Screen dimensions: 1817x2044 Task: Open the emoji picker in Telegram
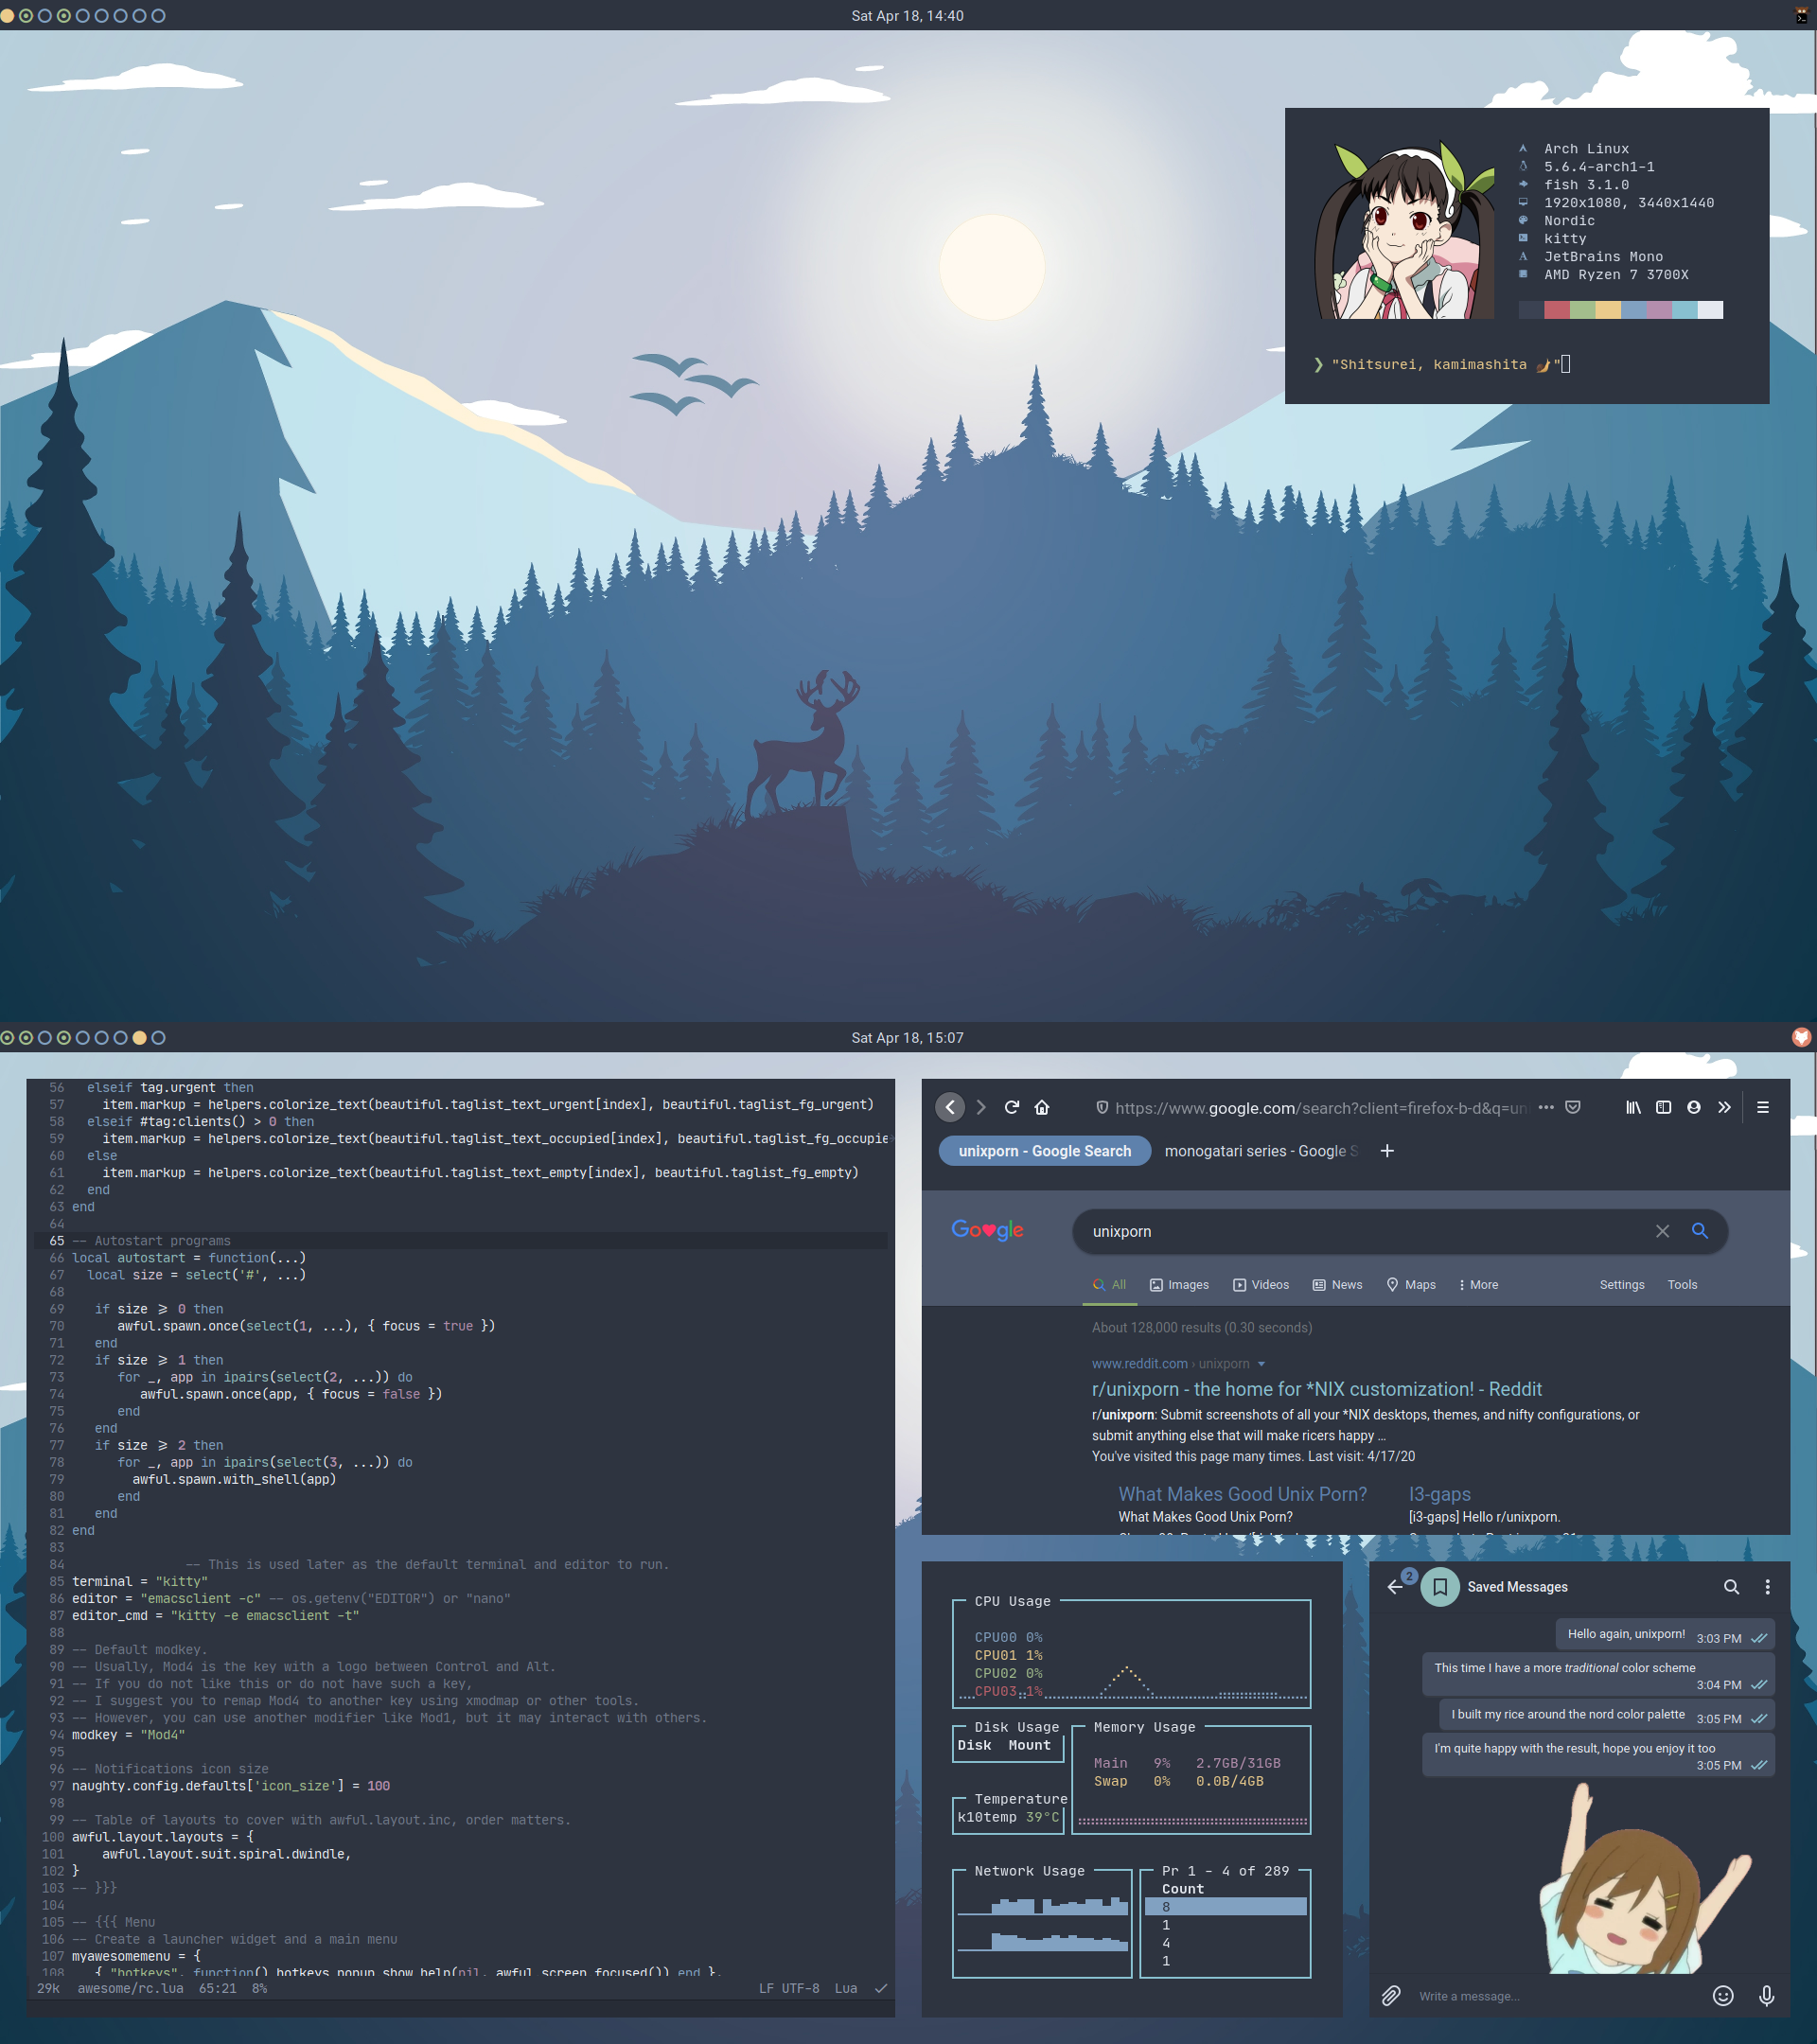click(x=1723, y=1996)
